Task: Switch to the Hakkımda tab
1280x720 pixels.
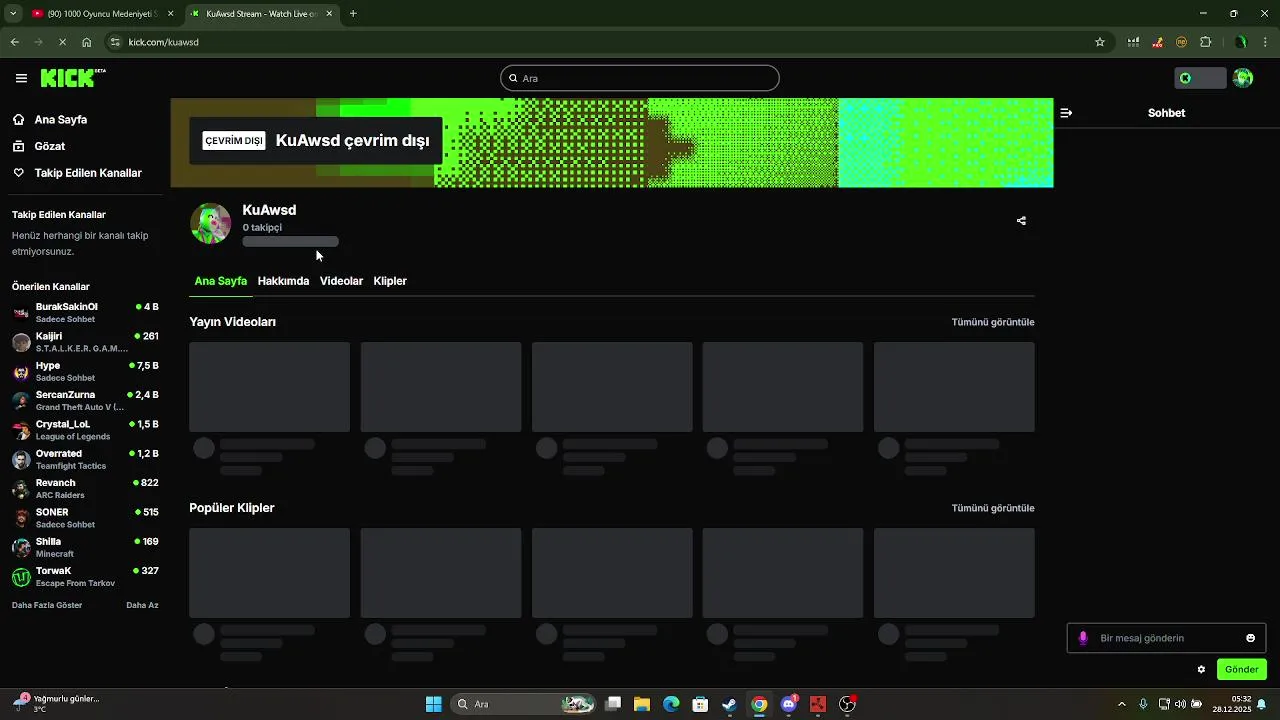Action: click(x=283, y=281)
